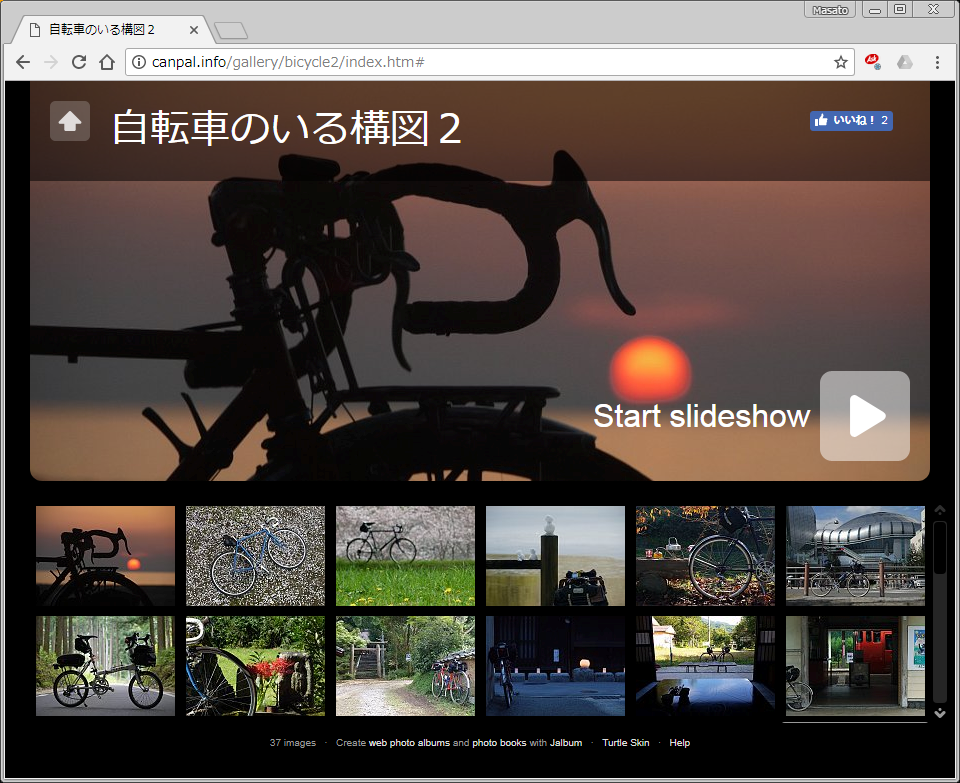Open the photo books link
Image resolution: width=960 pixels, height=783 pixels.
[x=499, y=743]
